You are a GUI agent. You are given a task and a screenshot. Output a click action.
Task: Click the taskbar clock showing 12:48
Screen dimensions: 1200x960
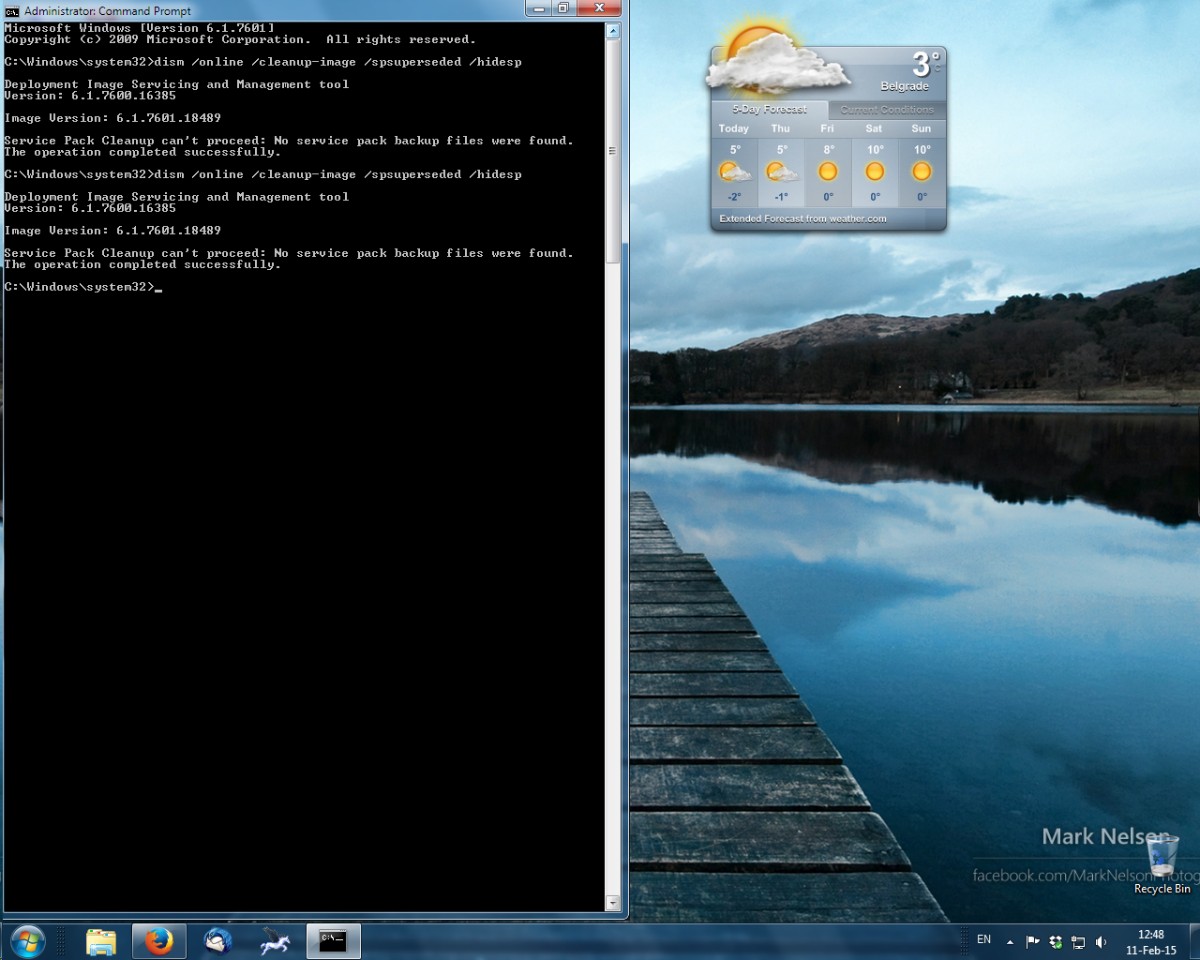[x=1151, y=941]
